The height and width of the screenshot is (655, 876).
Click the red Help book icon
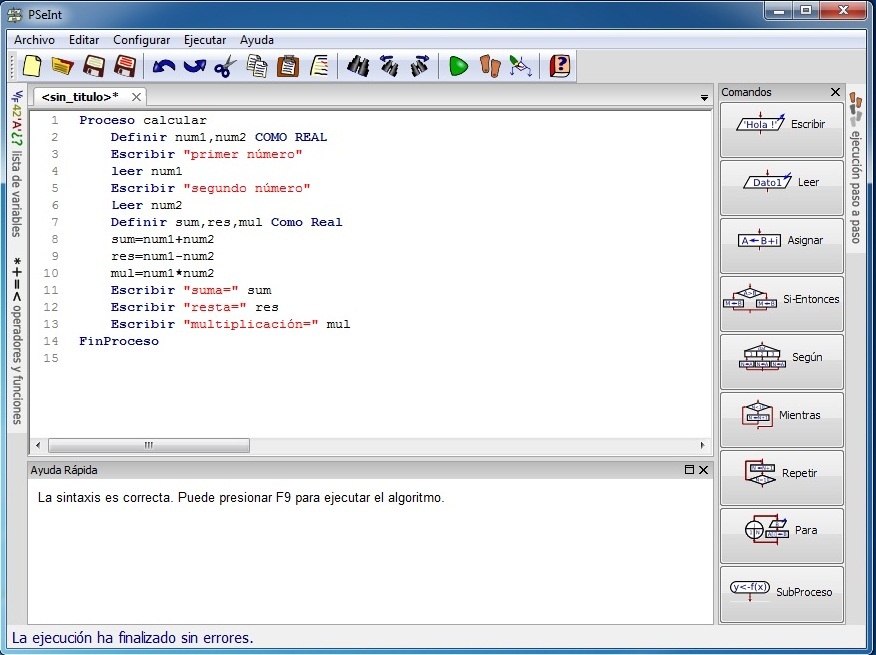(x=558, y=66)
